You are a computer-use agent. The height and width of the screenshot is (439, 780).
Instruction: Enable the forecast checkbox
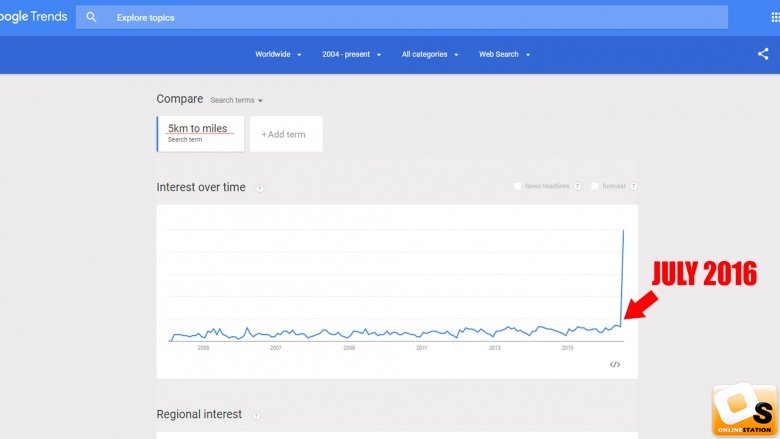pos(595,186)
